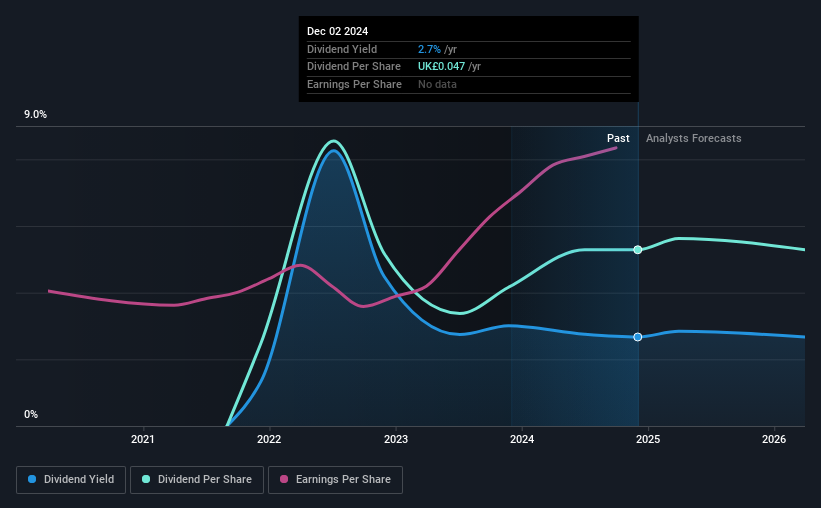The image size is (821, 508).
Task: Click the pink Earnings Per Share legend dot
Action: point(284,479)
